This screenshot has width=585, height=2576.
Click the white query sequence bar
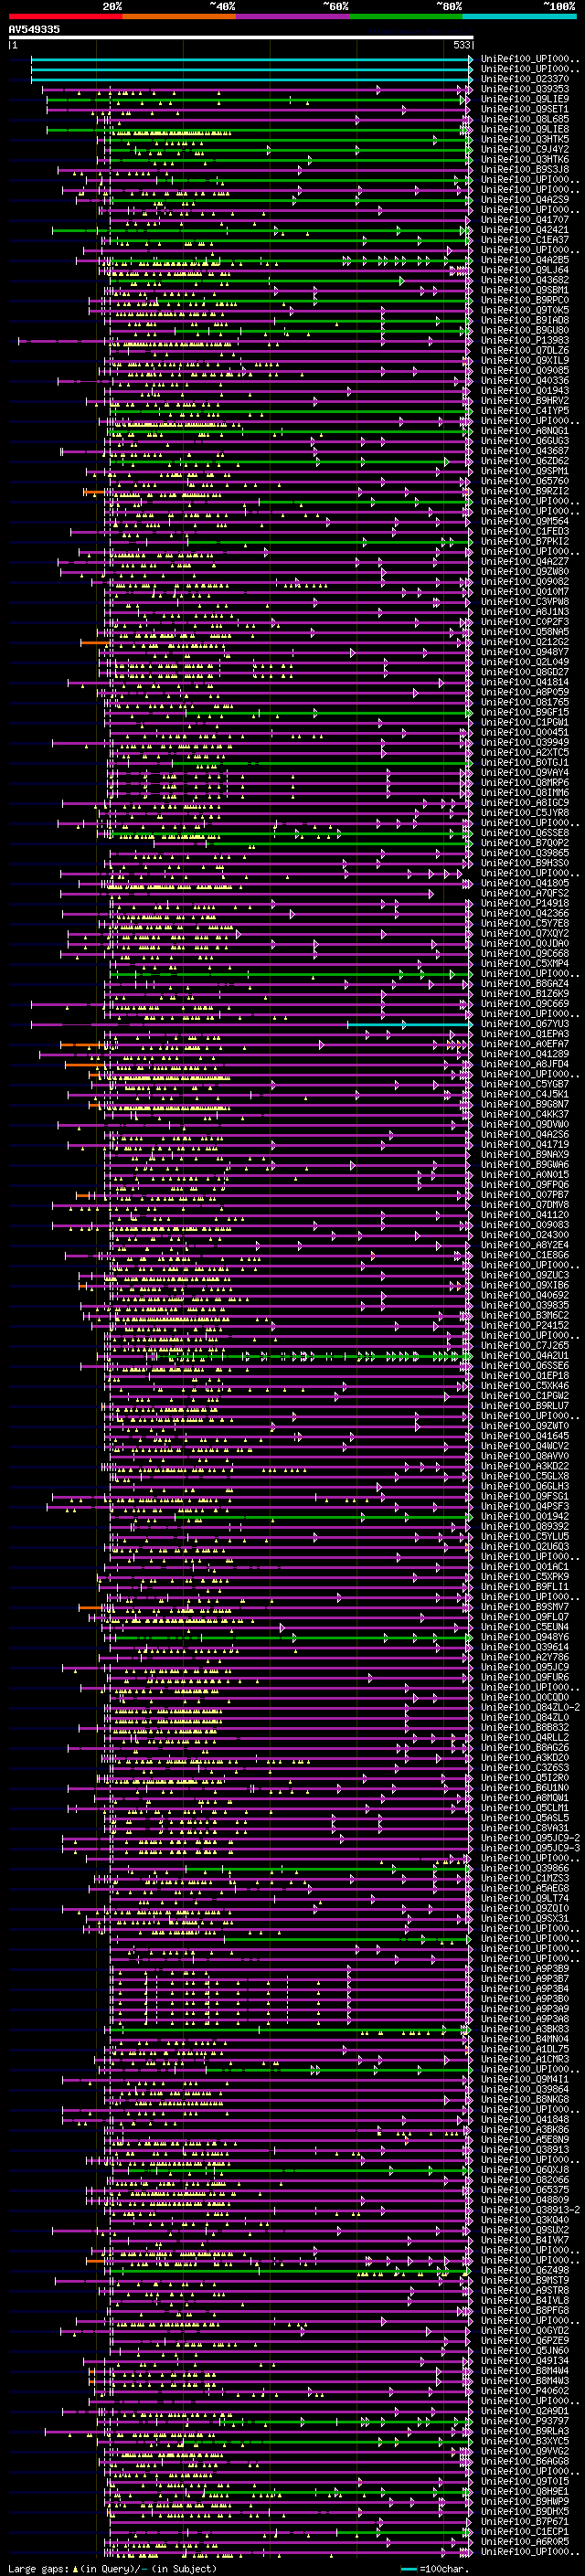(240, 38)
